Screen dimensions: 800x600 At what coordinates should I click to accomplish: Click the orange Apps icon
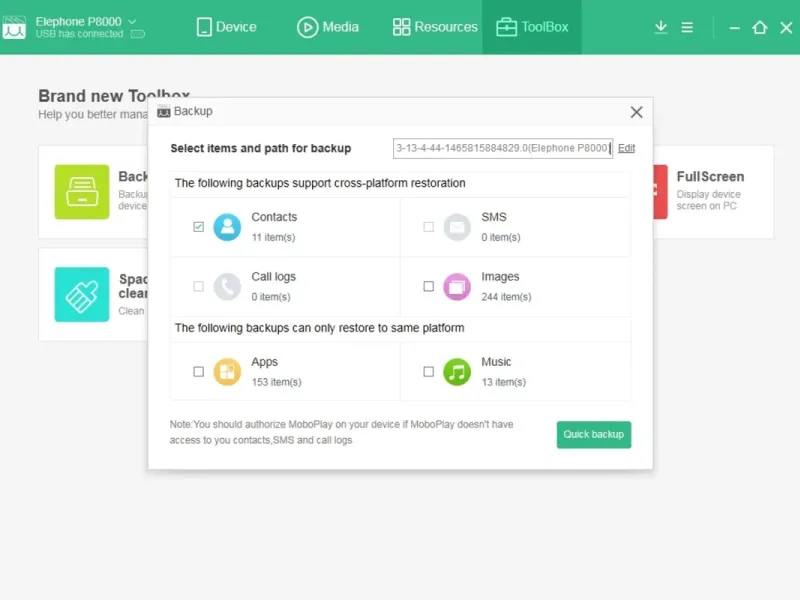click(x=227, y=372)
